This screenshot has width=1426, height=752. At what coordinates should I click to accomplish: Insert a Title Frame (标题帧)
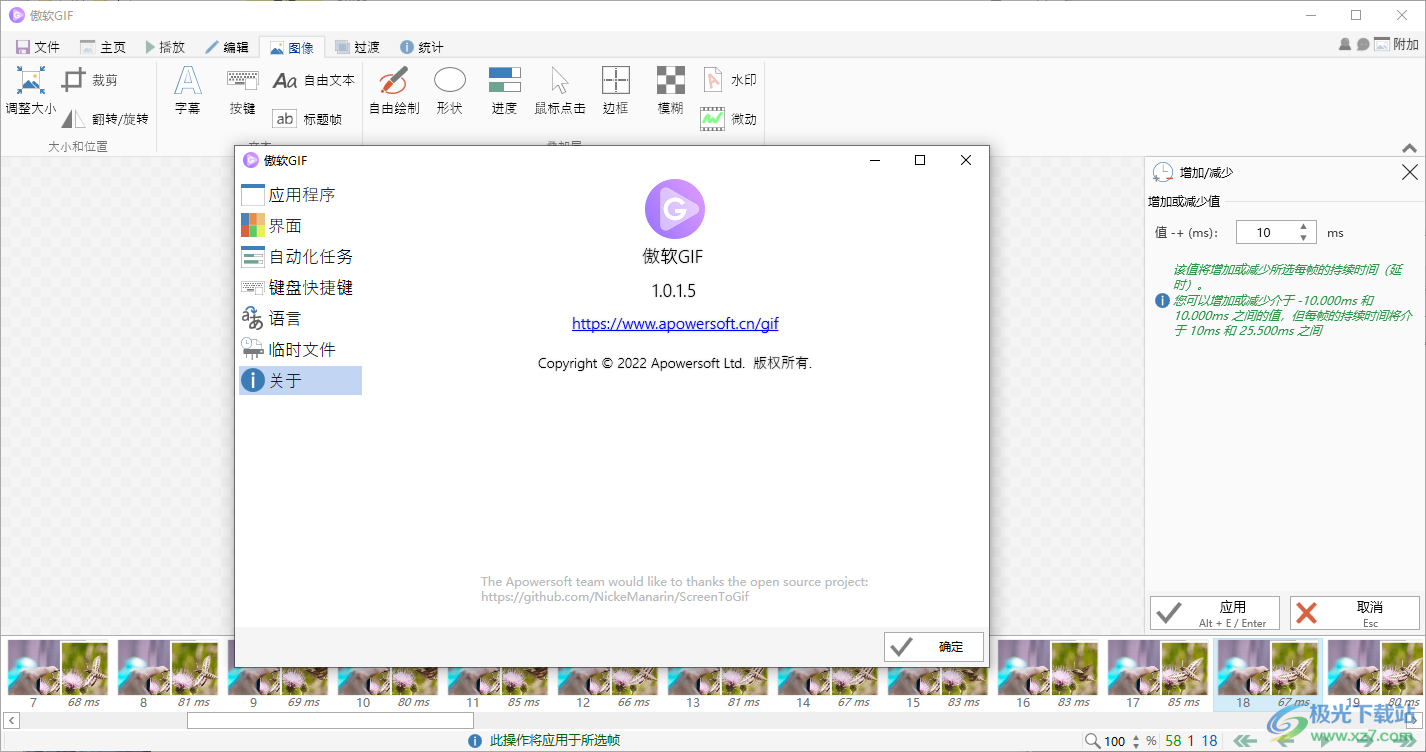[308, 119]
